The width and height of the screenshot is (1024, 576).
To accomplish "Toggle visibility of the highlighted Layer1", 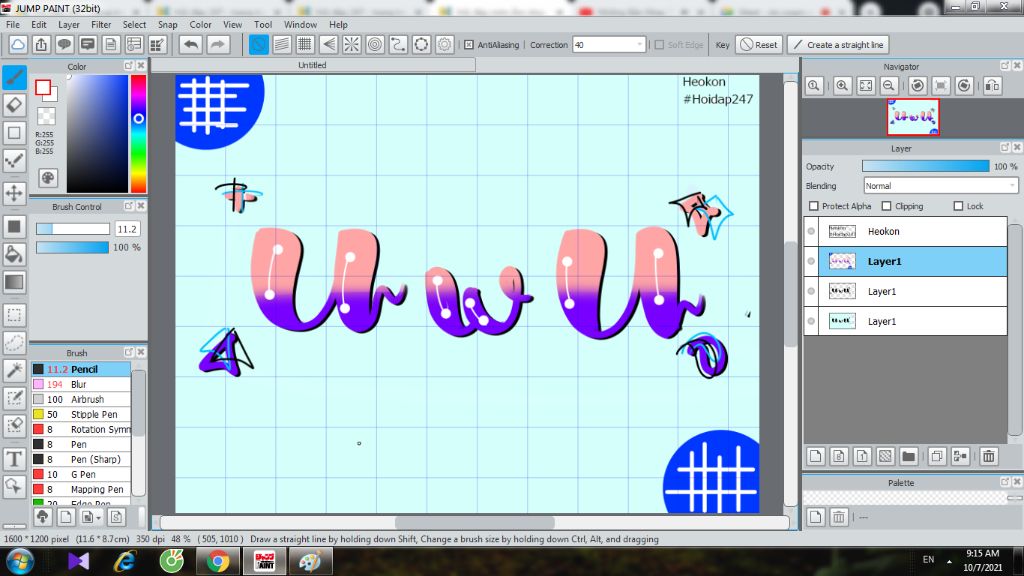I will [811, 261].
